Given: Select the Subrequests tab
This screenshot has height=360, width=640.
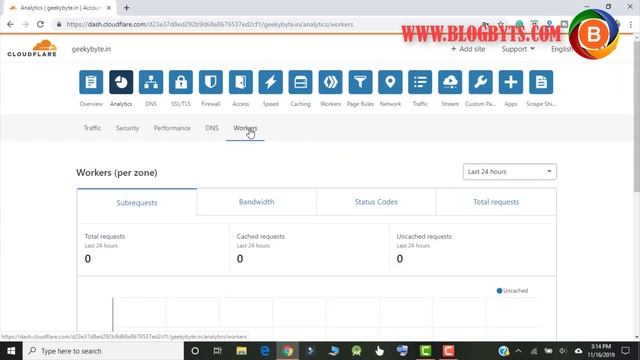Looking at the screenshot, I should 137,202.
